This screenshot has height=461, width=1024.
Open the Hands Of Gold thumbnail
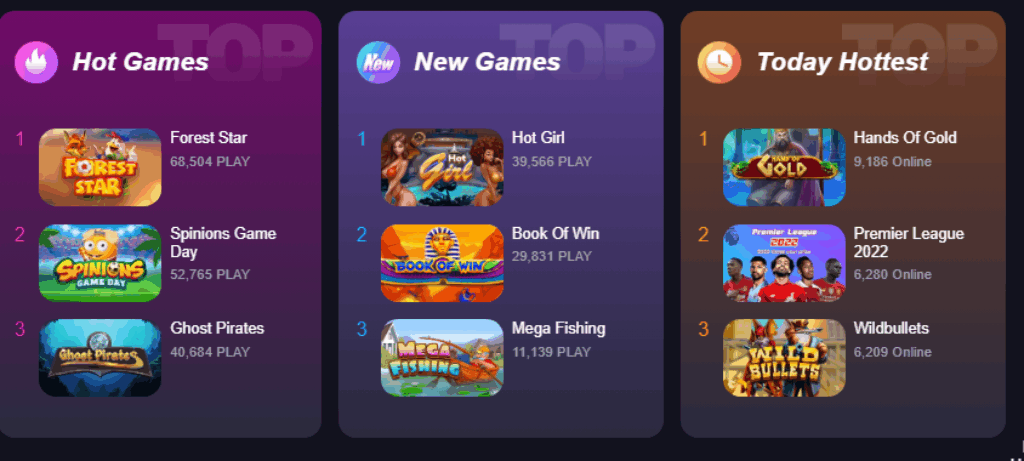tap(784, 167)
